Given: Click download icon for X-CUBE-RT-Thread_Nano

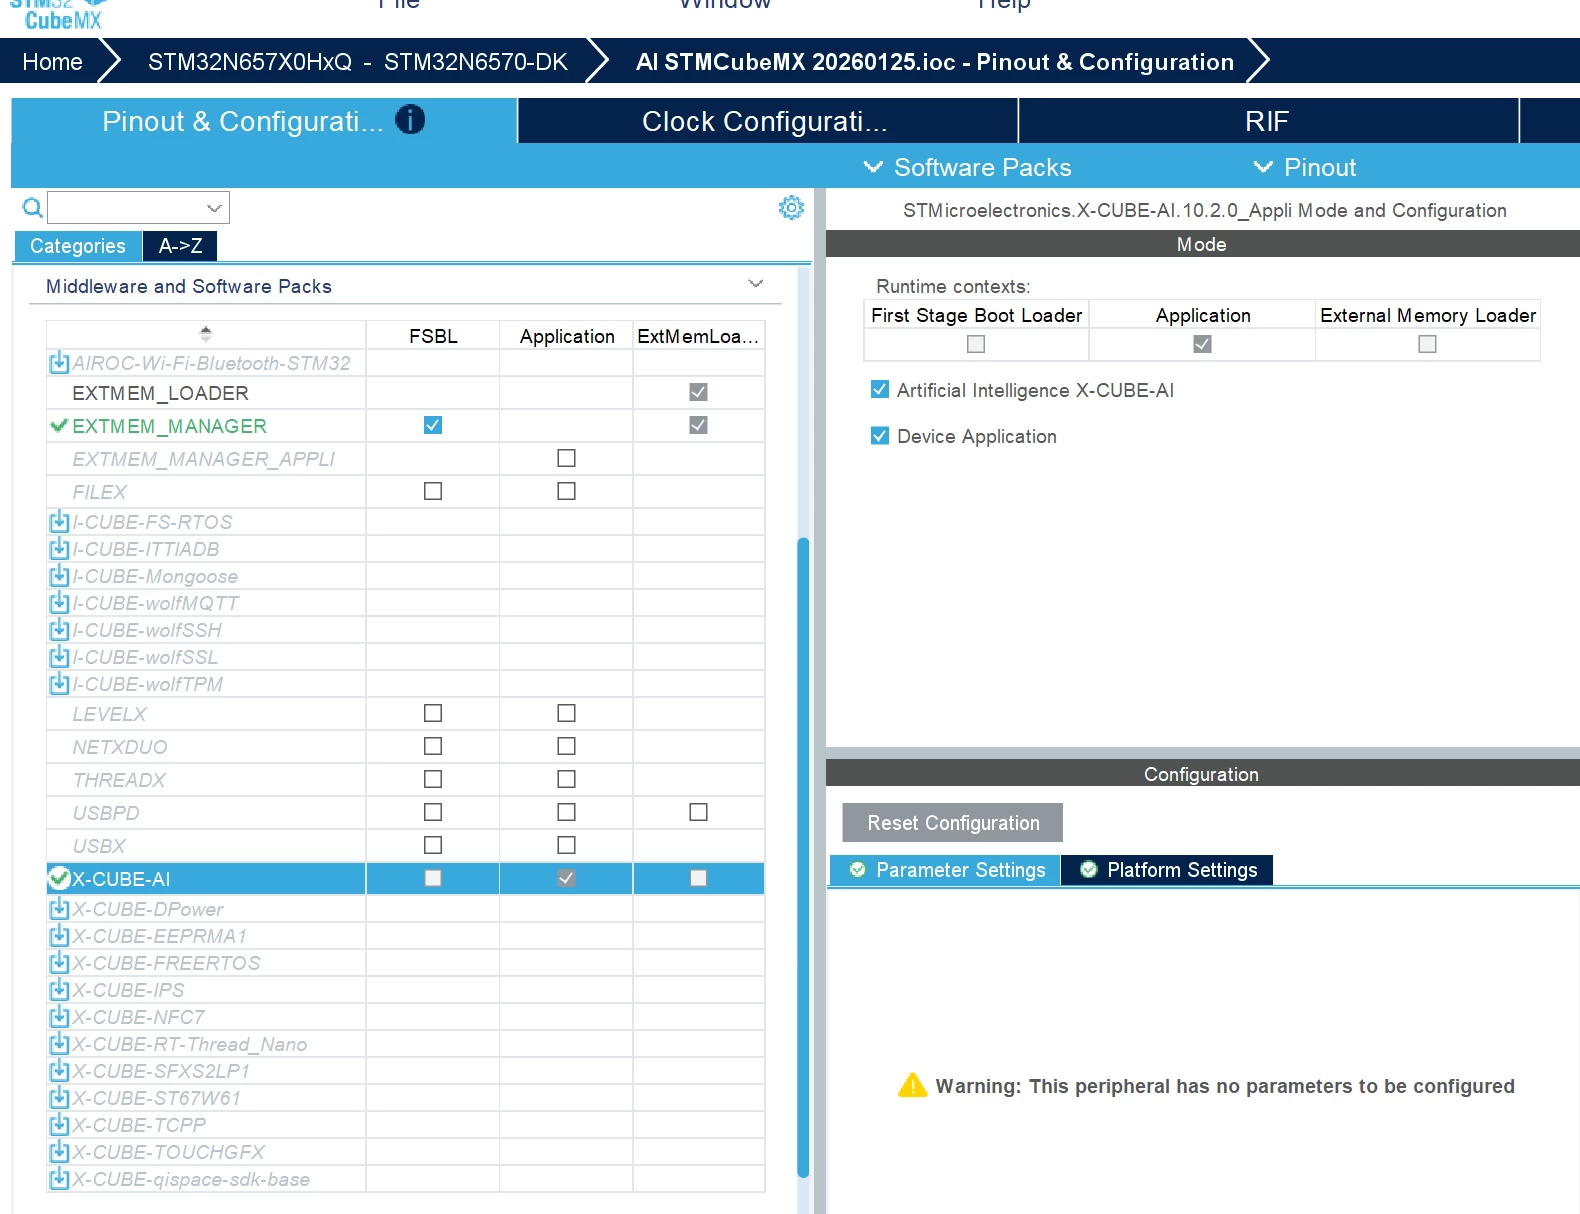Looking at the screenshot, I should tap(59, 1043).
